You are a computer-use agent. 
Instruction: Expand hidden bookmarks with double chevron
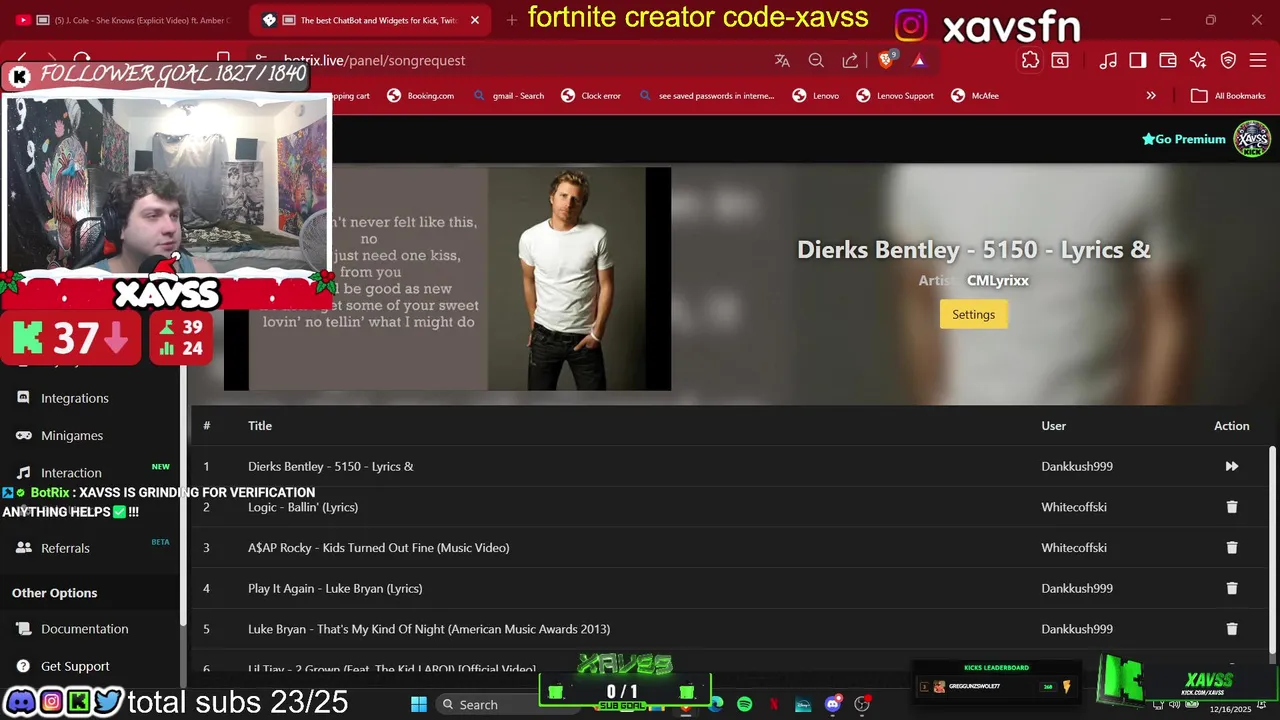[x=1151, y=96]
